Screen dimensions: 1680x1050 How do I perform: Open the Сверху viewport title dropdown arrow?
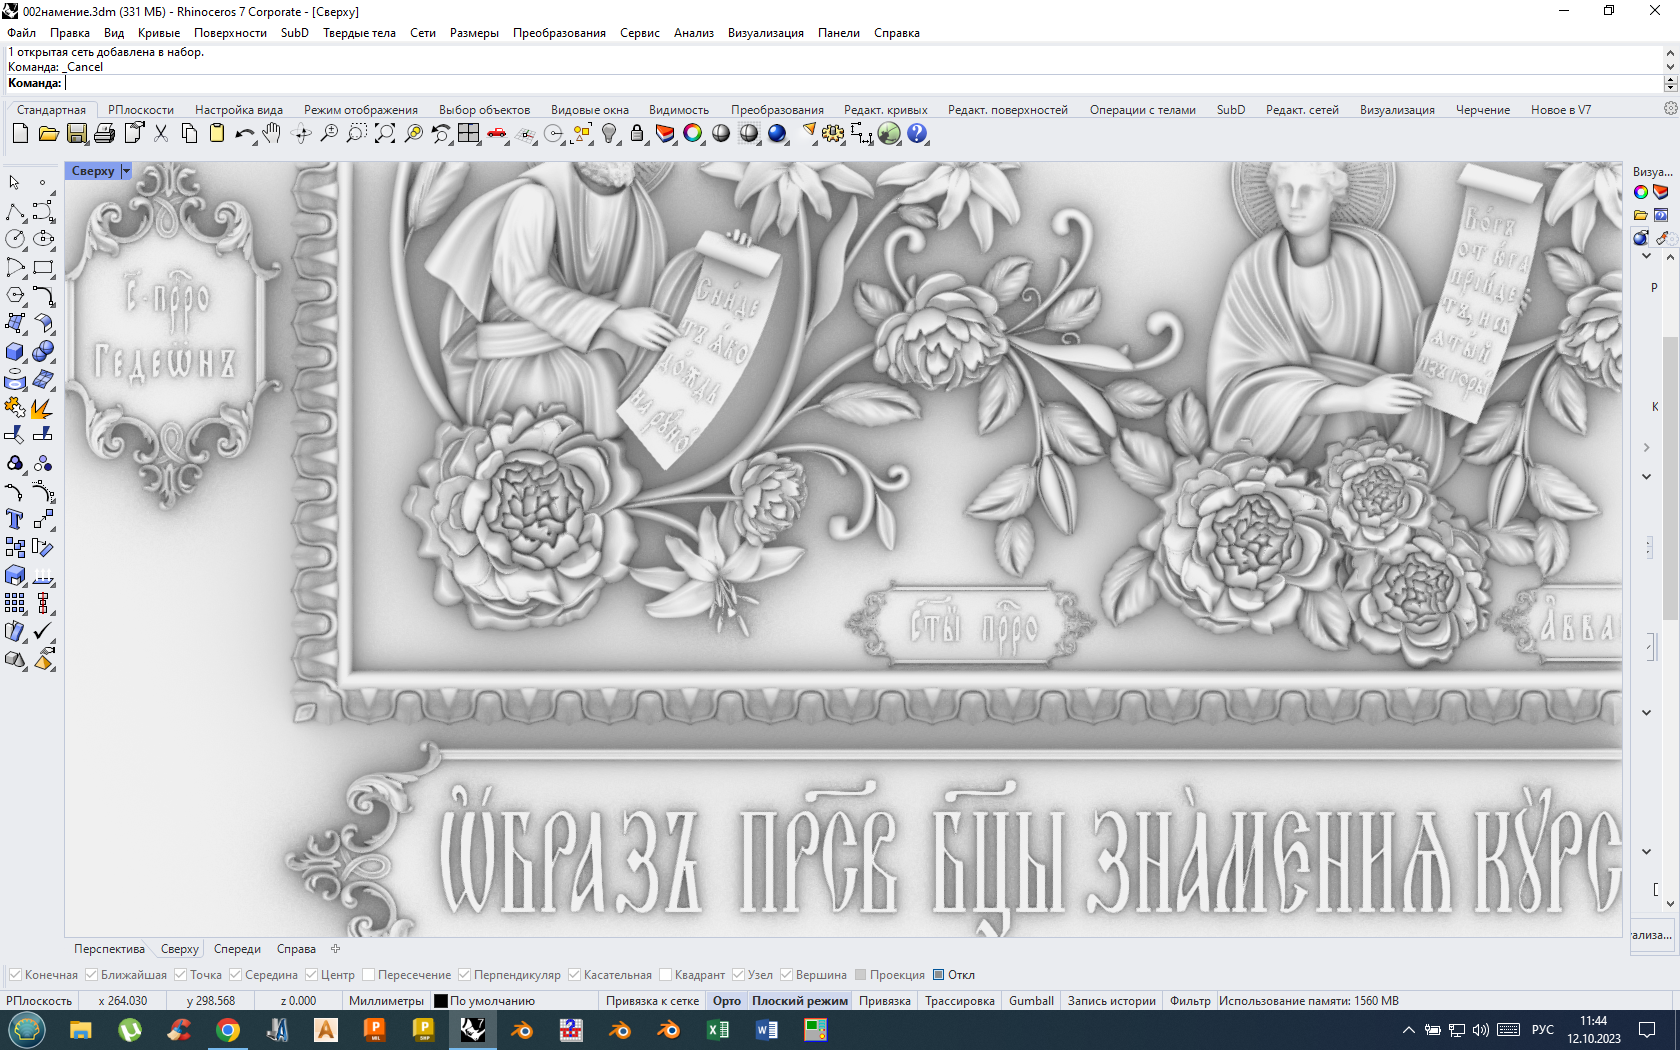pyautogui.click(x=126, y=171)
